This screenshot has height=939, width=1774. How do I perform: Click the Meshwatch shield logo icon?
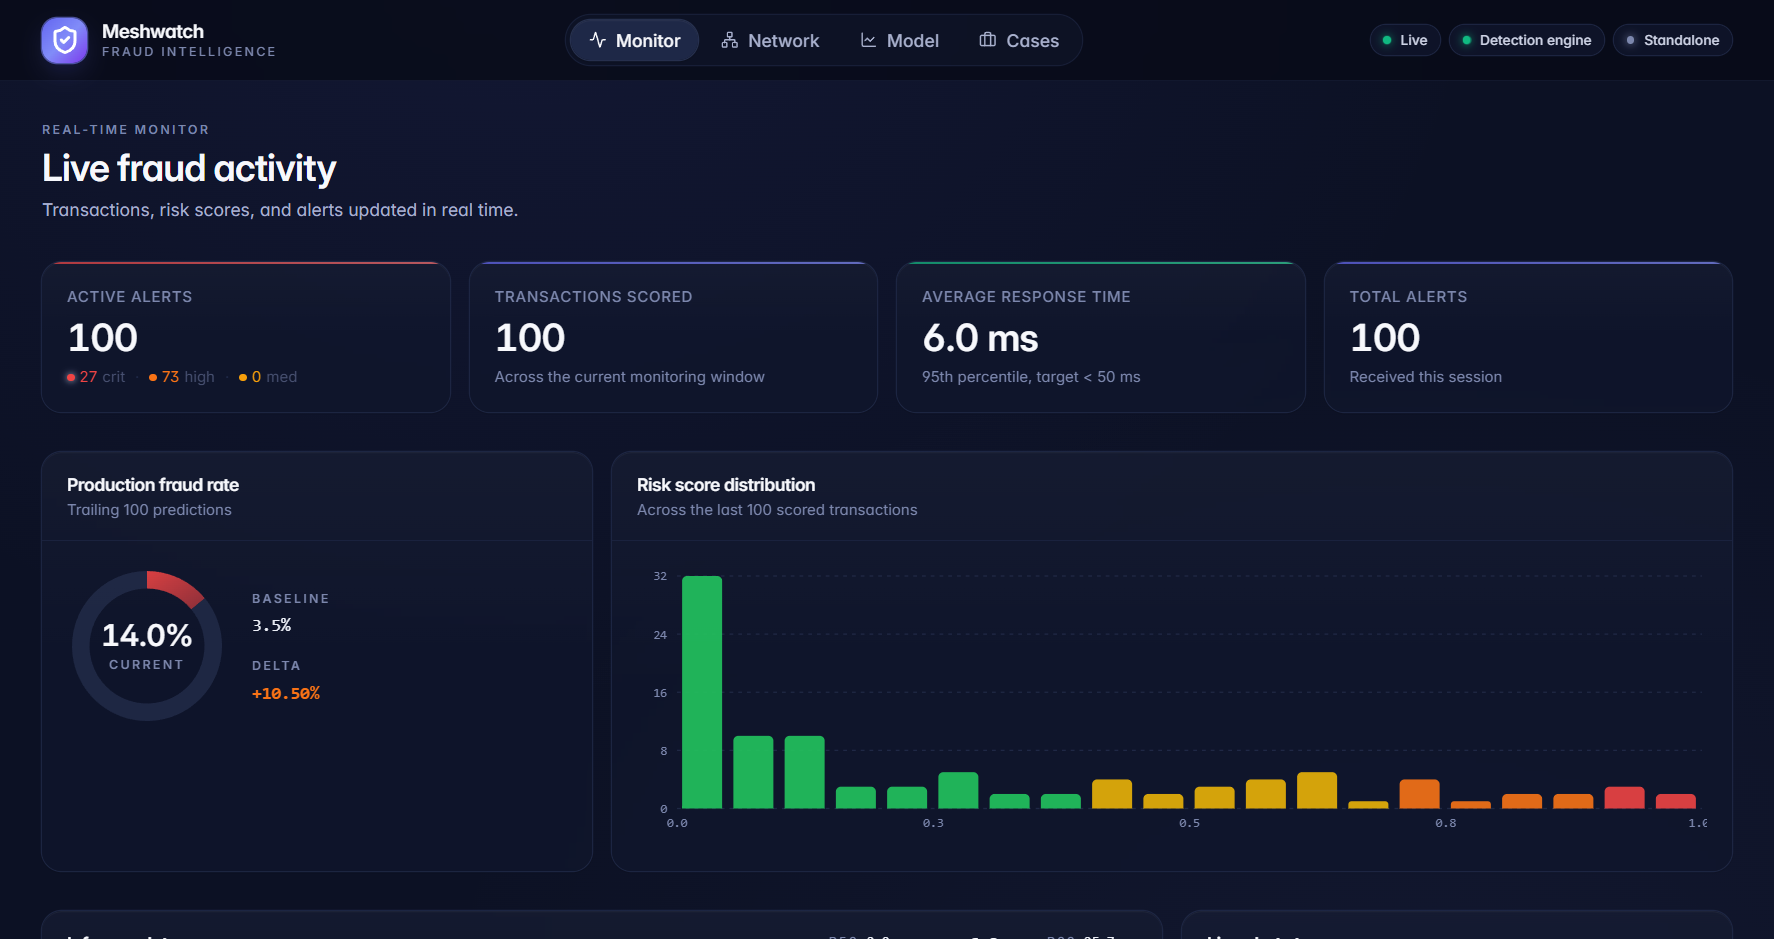pos(64,40)
